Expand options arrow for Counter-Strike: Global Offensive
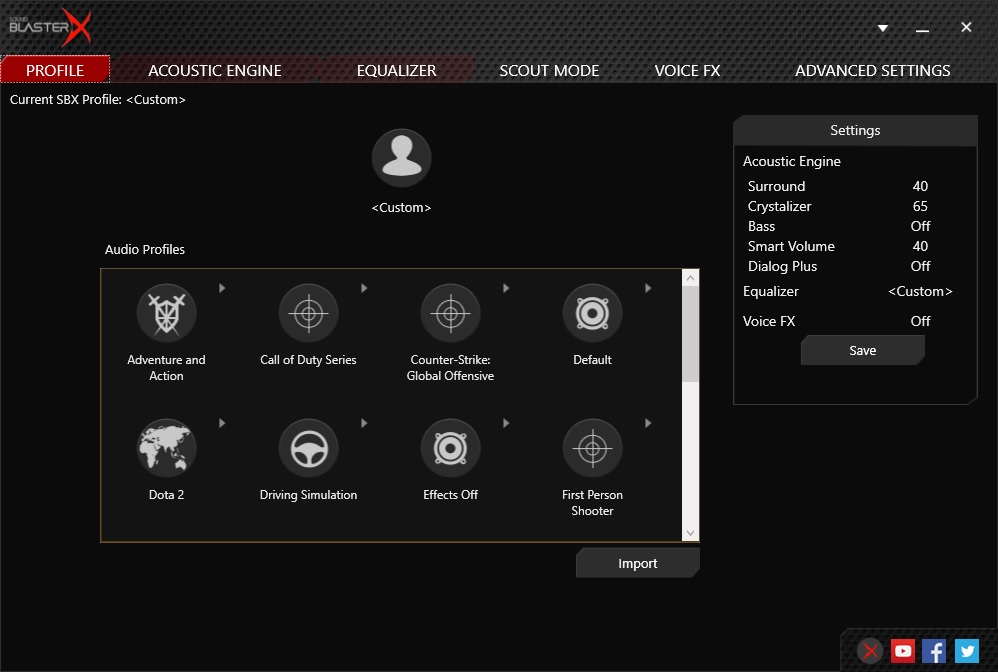The height and width of the screenshot is (672, 998). click(506, 288)
